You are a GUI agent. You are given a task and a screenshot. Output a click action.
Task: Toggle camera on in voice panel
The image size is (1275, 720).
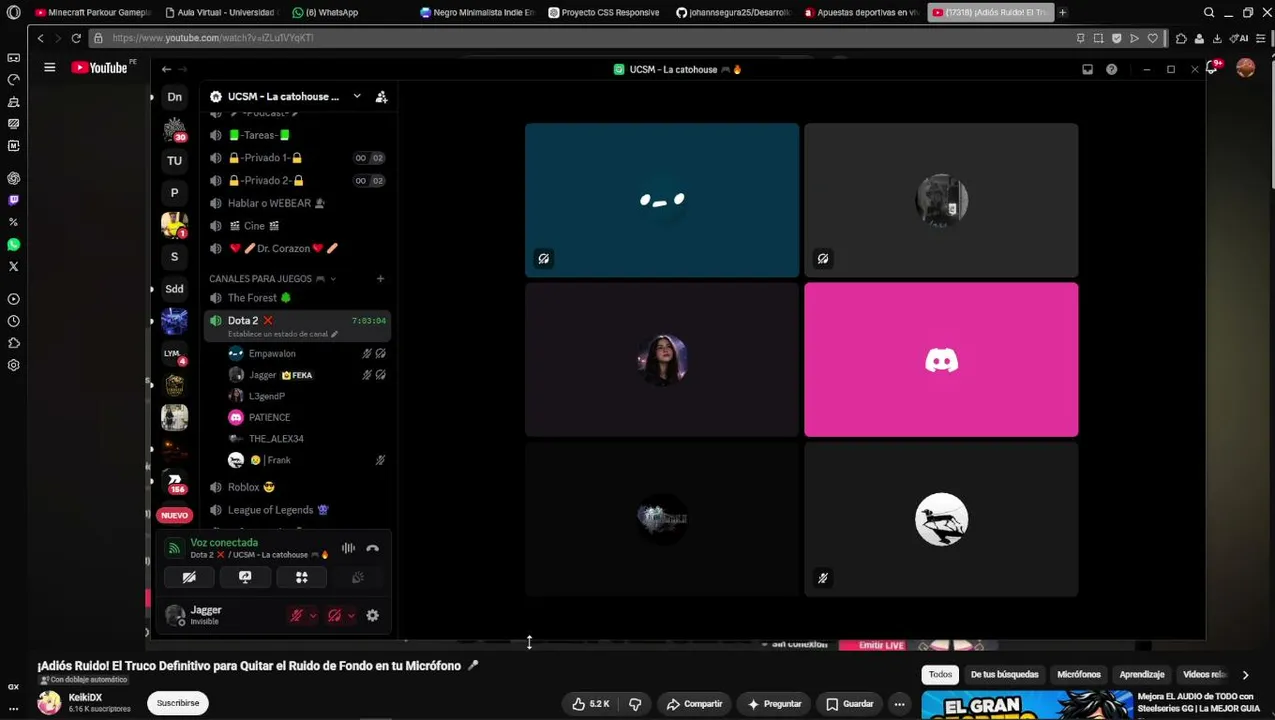click(189, 577)
